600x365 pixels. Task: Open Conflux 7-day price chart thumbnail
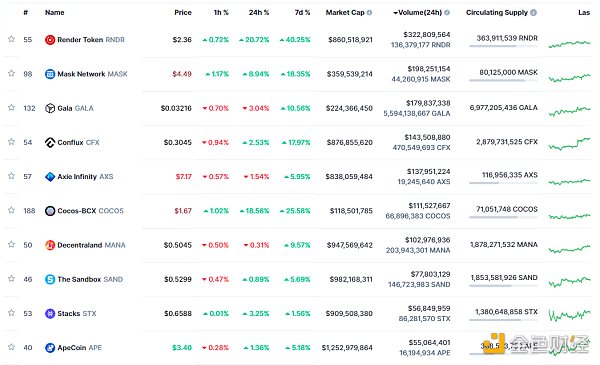click(x=569, y=143)
